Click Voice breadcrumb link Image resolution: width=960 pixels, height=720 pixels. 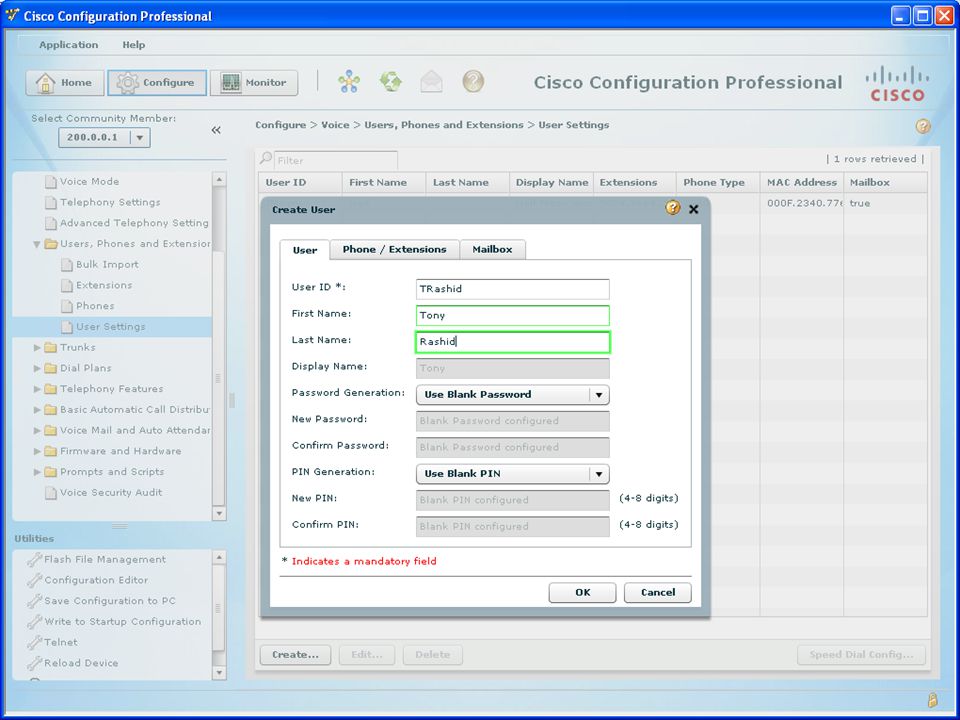[336, 125]
